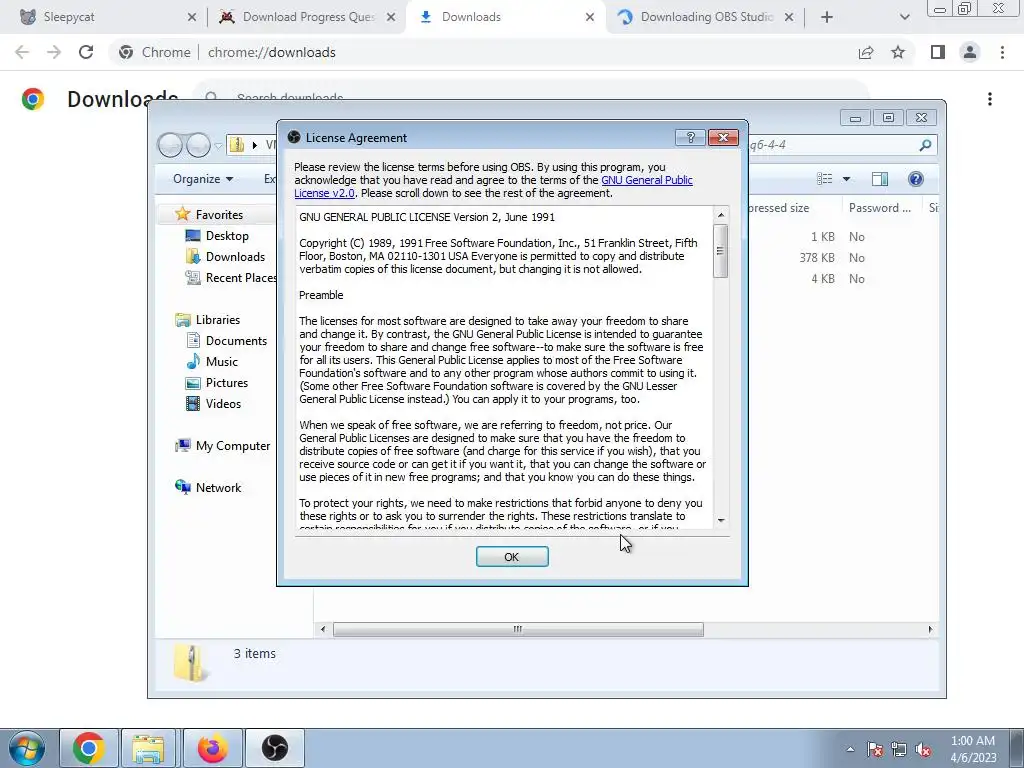Open Chrome three-dot main menu

click(x=1002, y=52)
